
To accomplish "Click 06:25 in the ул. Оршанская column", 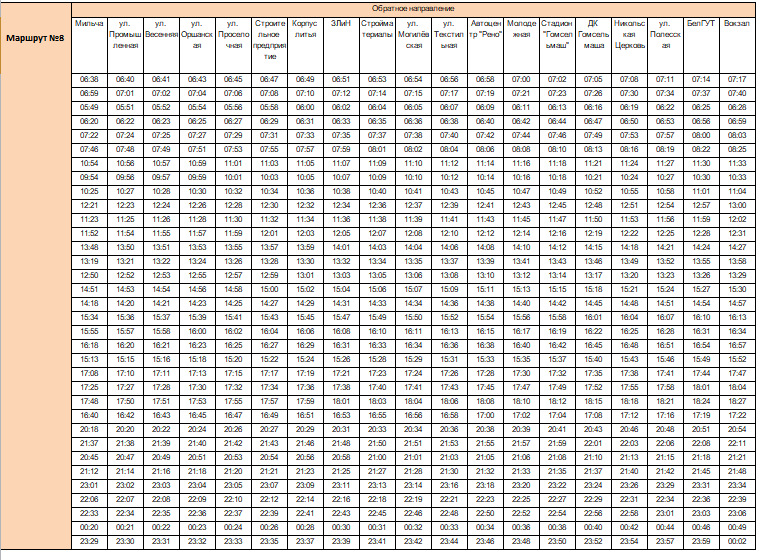I will (x=197, y=121).
